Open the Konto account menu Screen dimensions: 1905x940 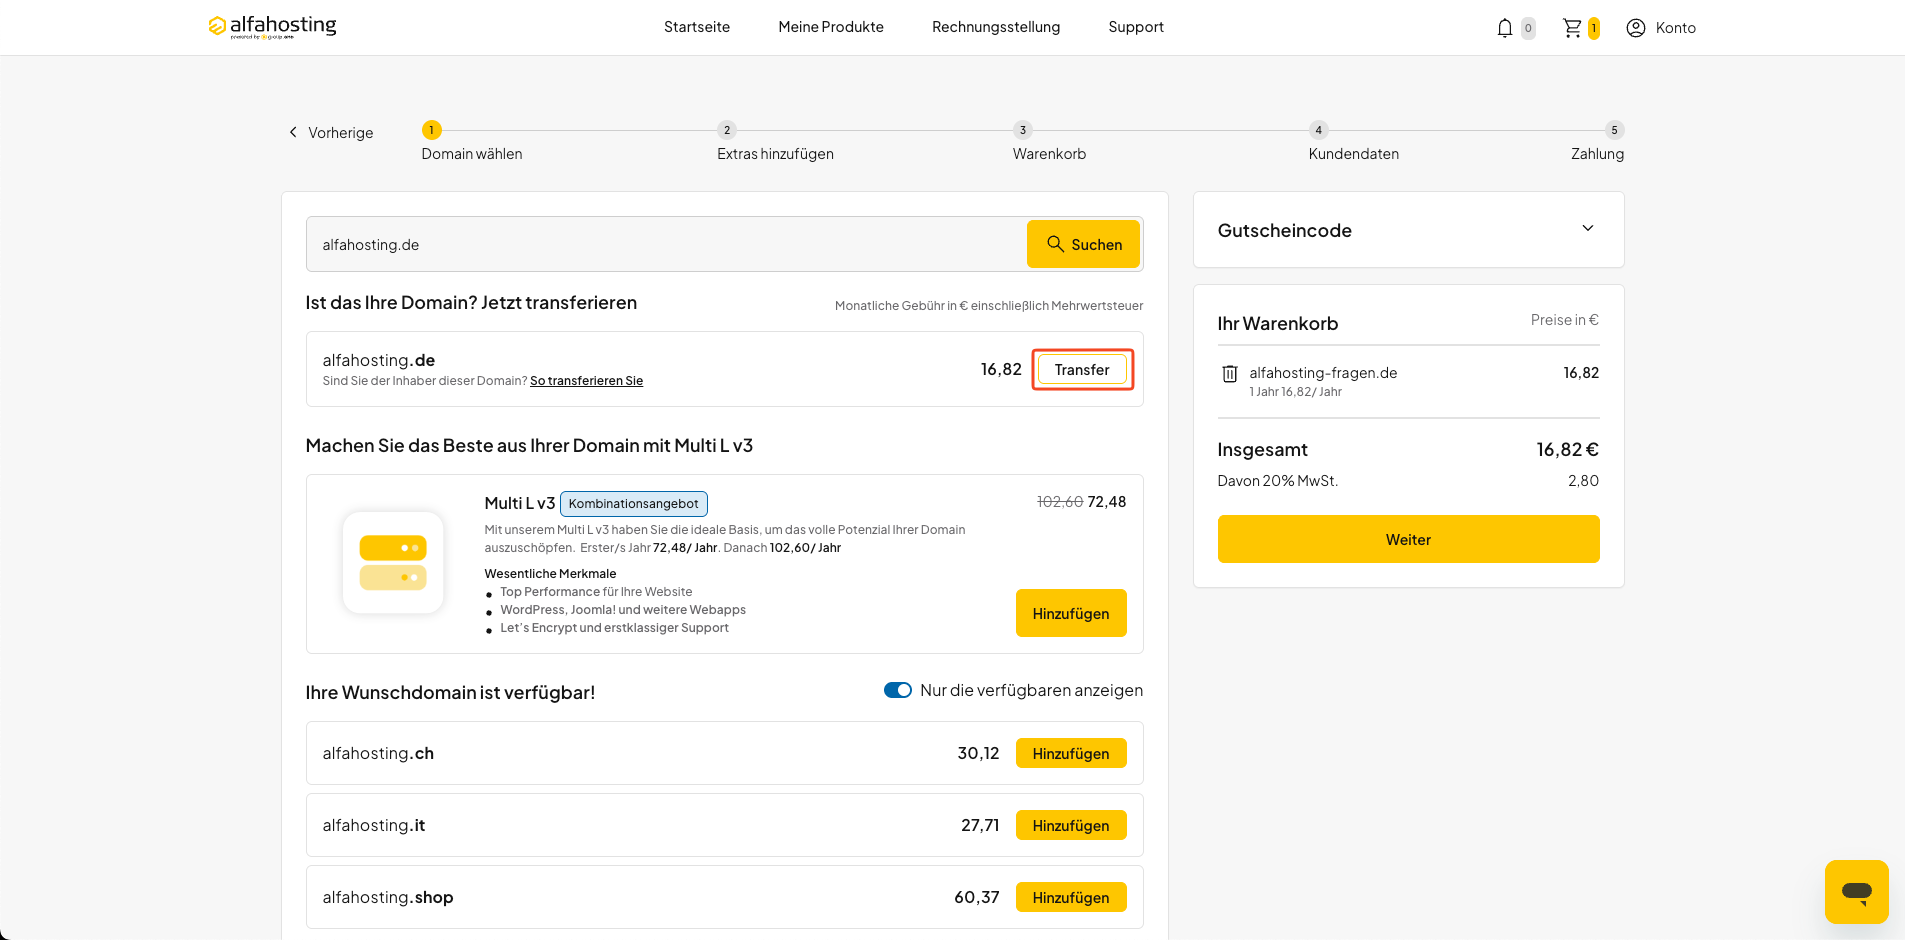coord(1661,28)
